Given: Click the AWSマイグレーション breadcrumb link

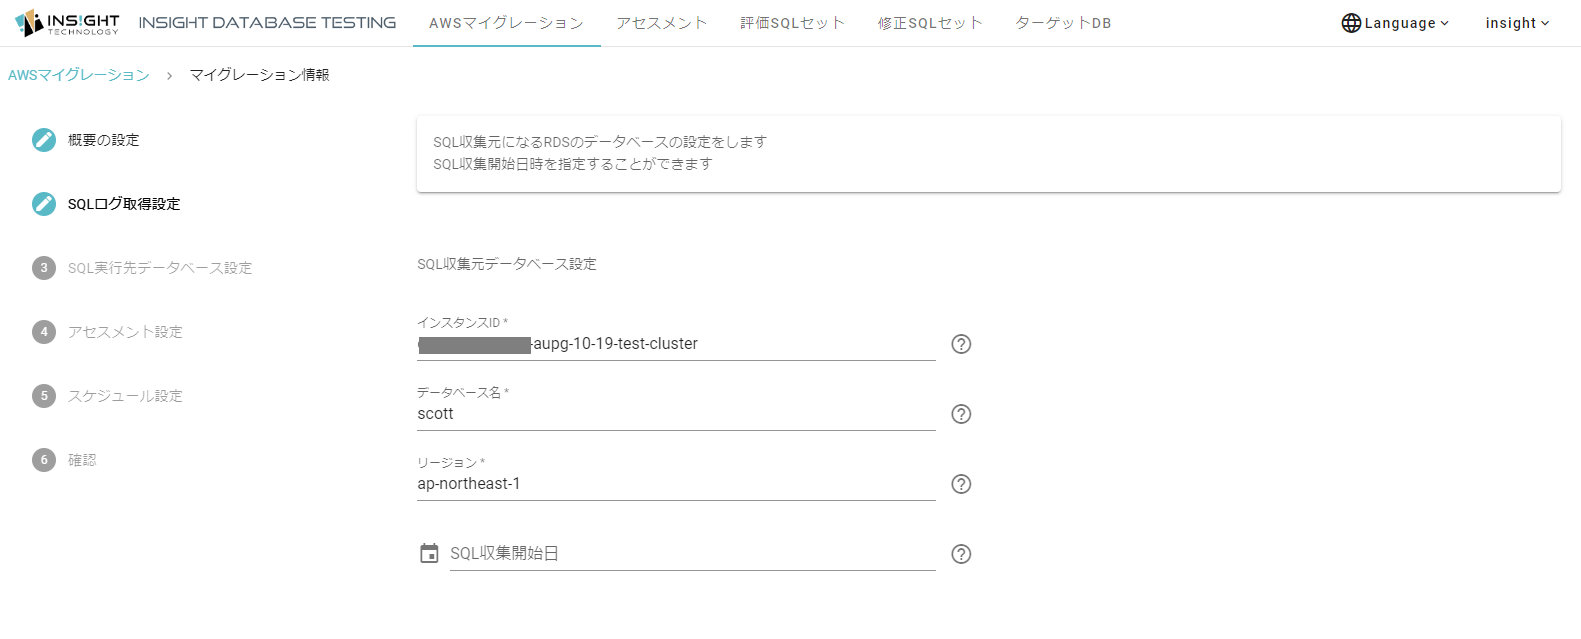Looking at the screenshot, I should [x=79, y=75].
